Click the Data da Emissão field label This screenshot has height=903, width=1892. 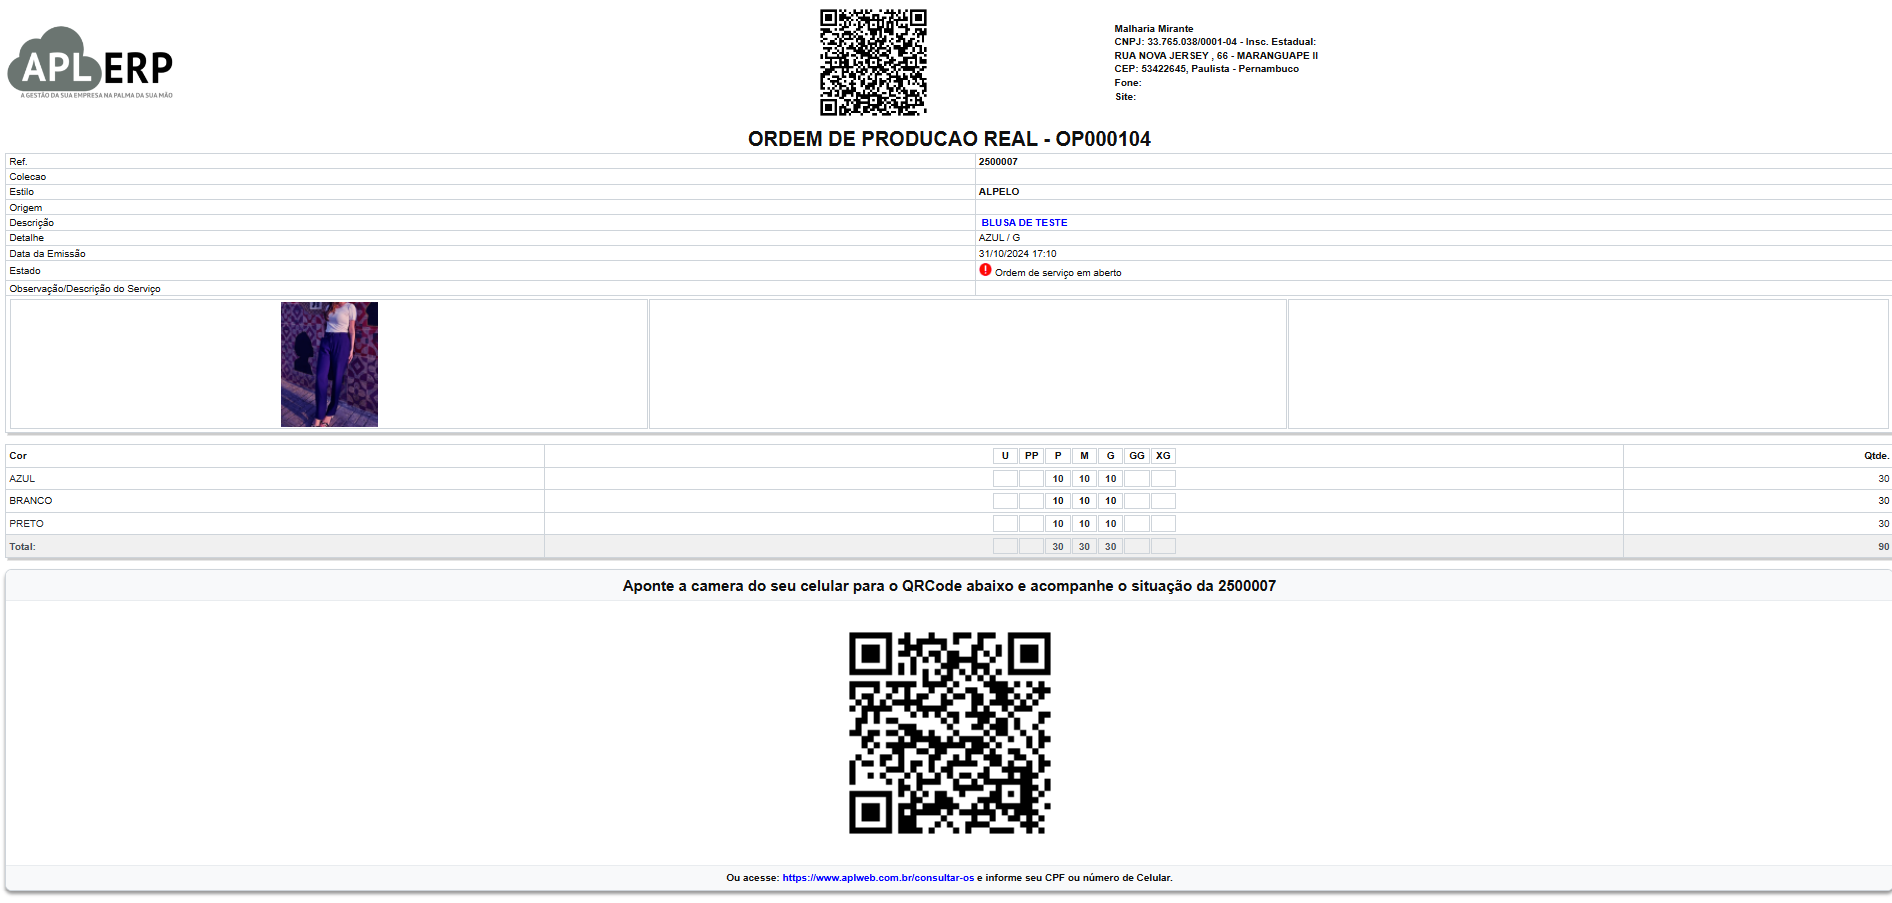[x=47, y=254]
